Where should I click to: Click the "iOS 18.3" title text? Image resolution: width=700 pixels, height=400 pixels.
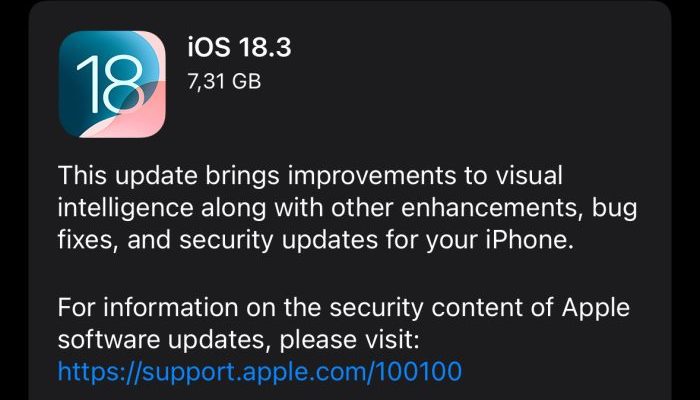click(x=239, y=47)
